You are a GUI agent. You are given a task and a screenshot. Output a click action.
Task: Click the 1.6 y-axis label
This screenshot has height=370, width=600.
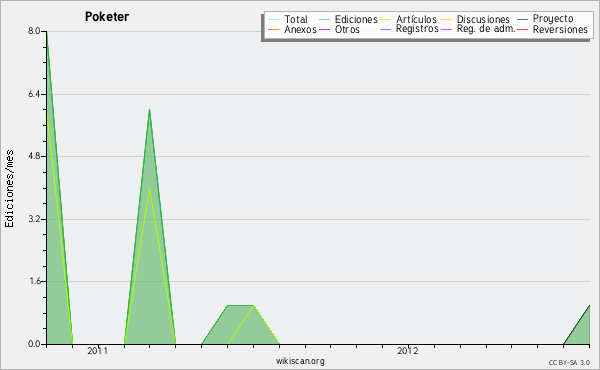(34, 281)
